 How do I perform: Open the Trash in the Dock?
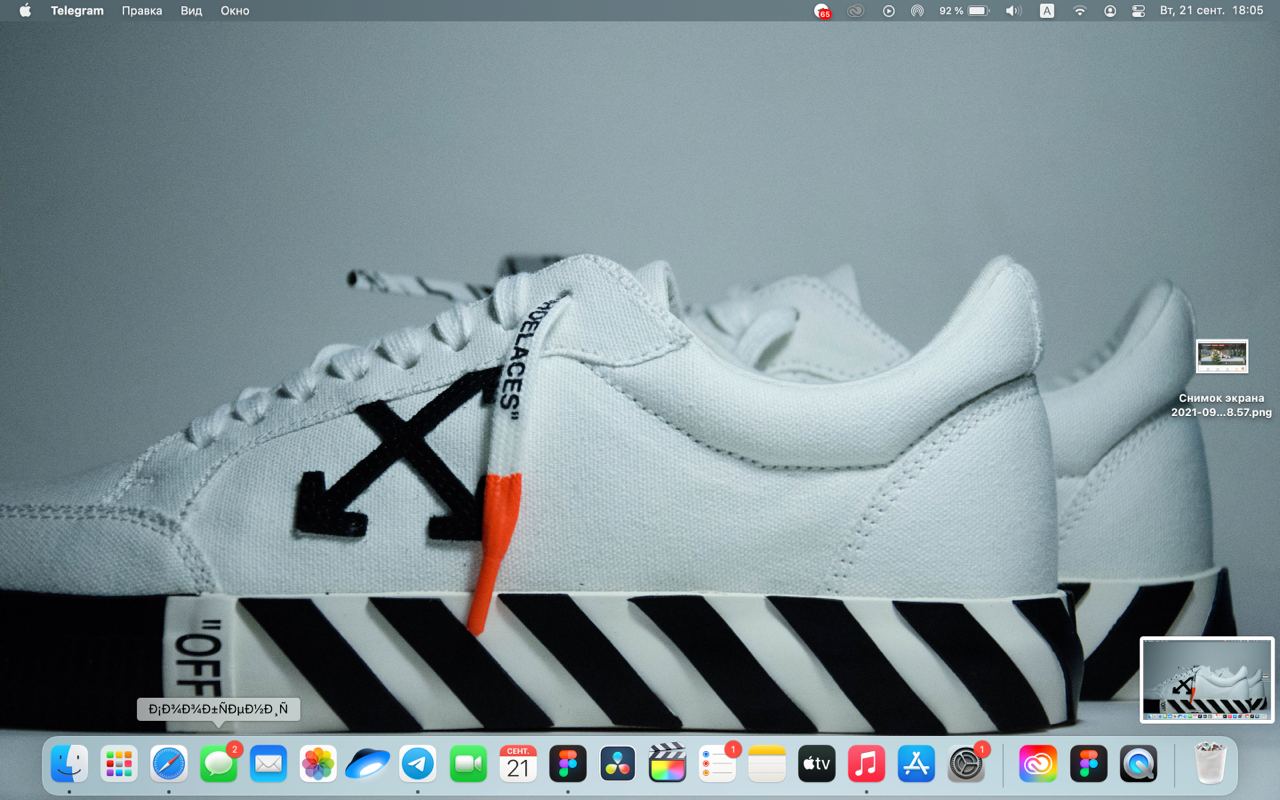[1210, 764]
